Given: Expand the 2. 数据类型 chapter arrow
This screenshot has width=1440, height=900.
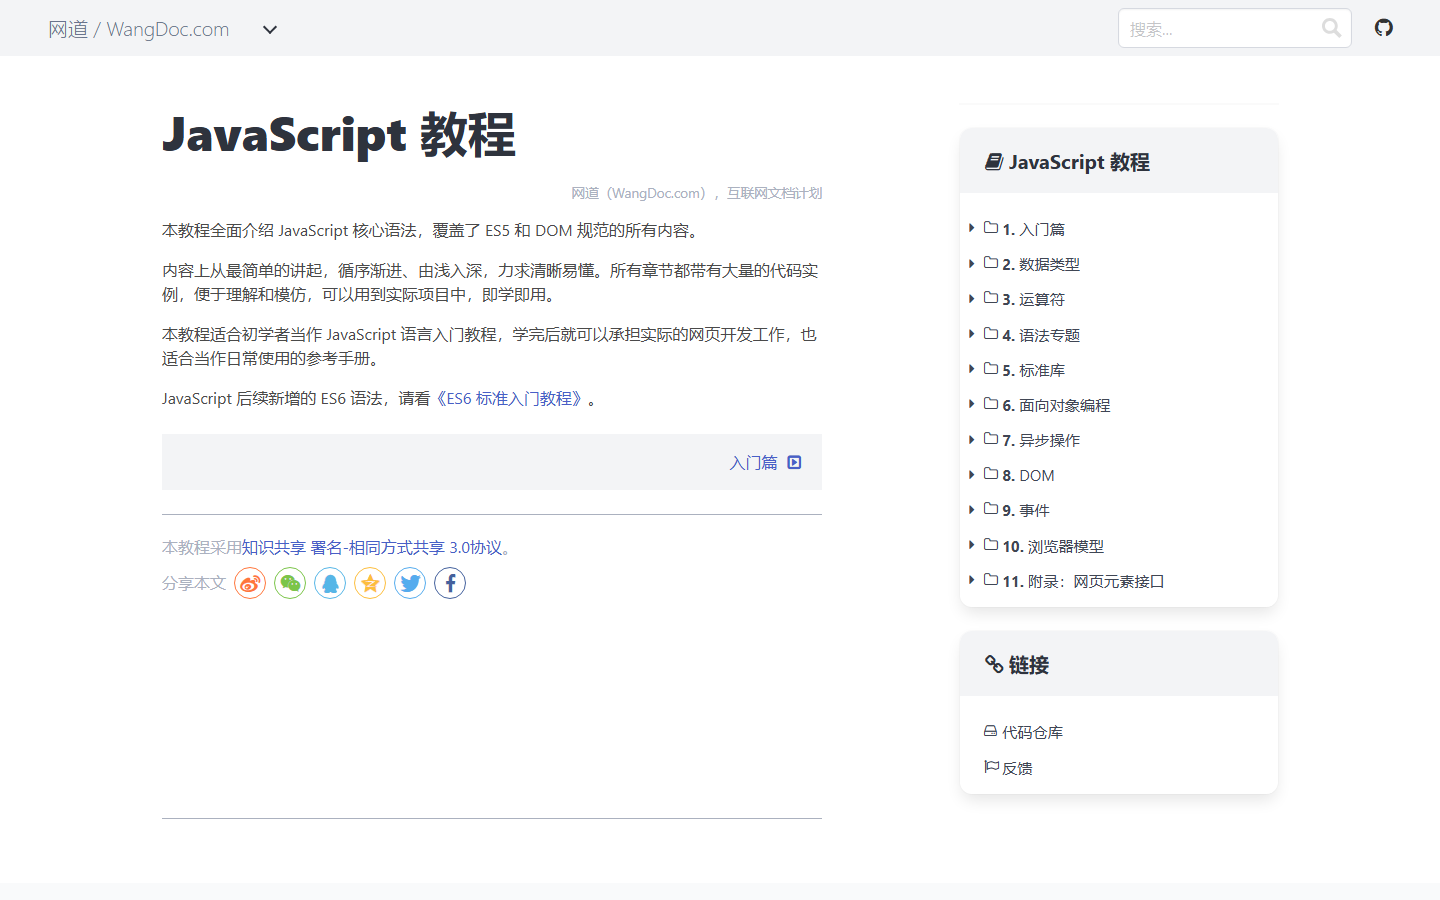Looking at the screenshot, I should pos(972,264).
